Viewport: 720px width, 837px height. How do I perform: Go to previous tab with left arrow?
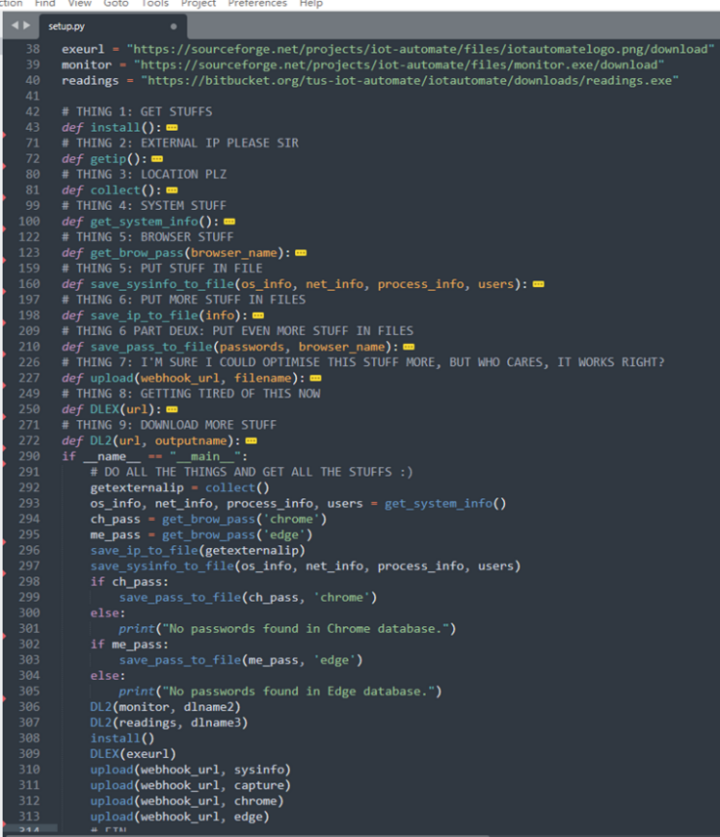pos(14,25)
